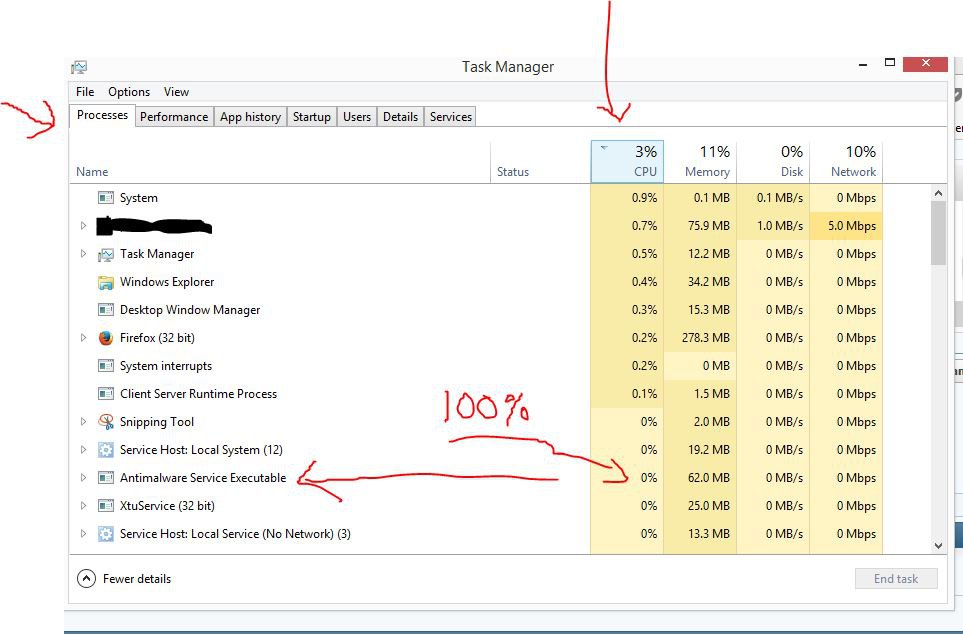Screen dimensions: 963x634
Task: Click the 5.0 Mbps network value
Action: click(852, 225)
